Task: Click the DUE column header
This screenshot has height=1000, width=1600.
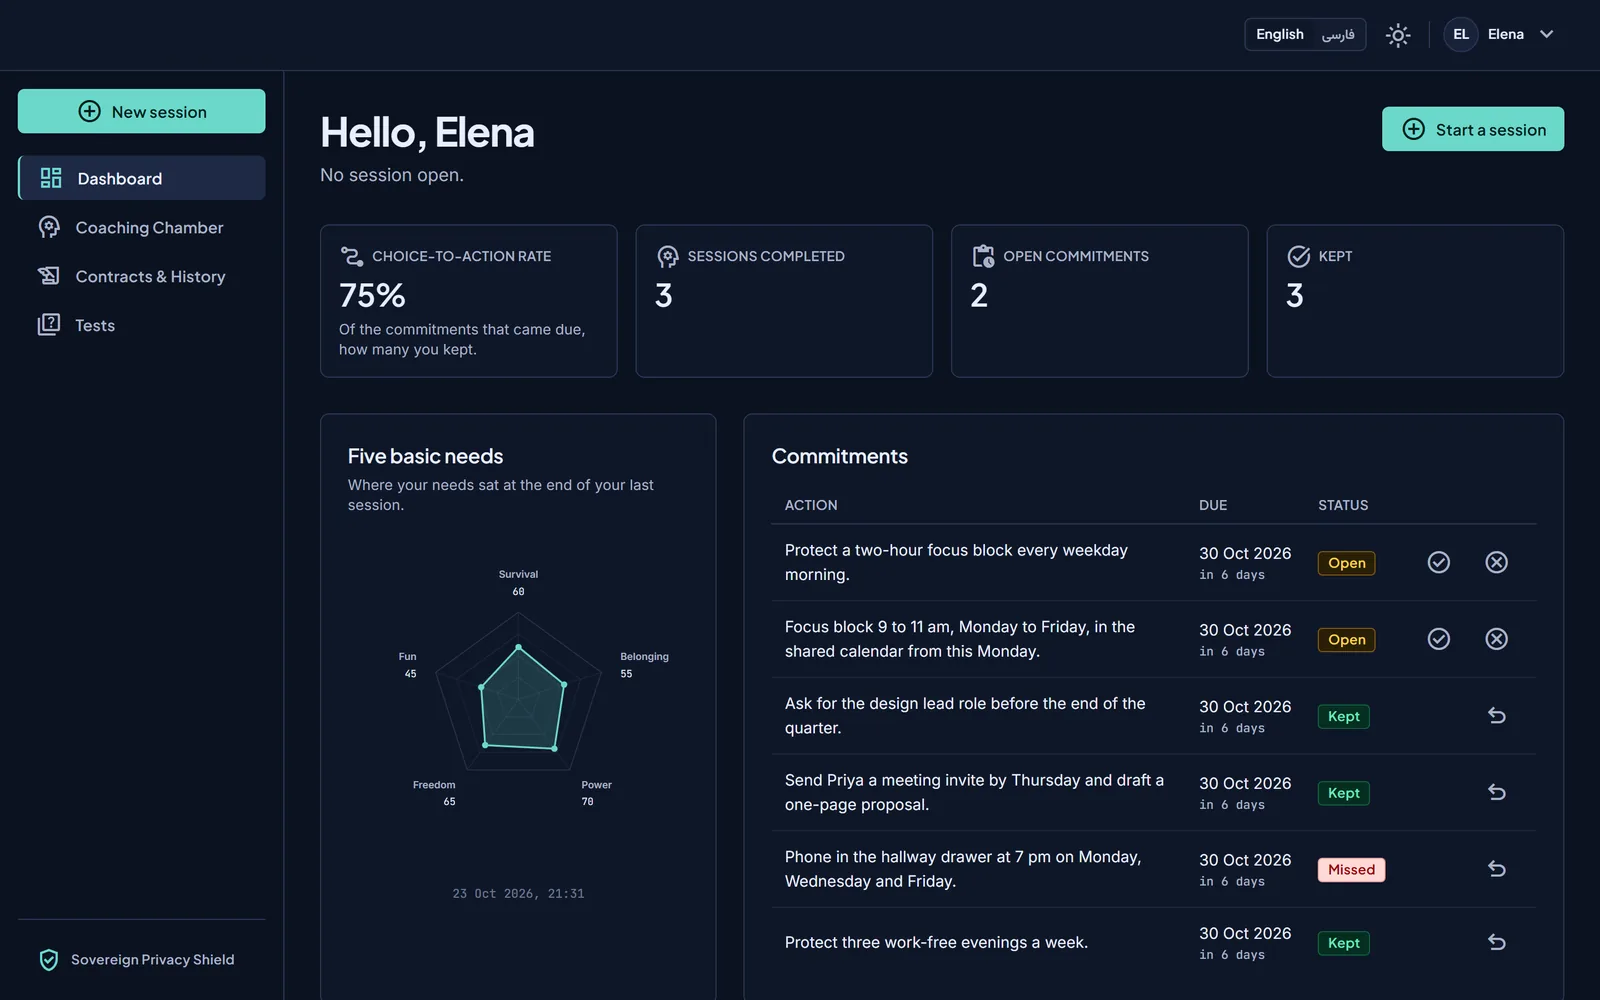Action: pyautogui.click(x=1213, y=505)
